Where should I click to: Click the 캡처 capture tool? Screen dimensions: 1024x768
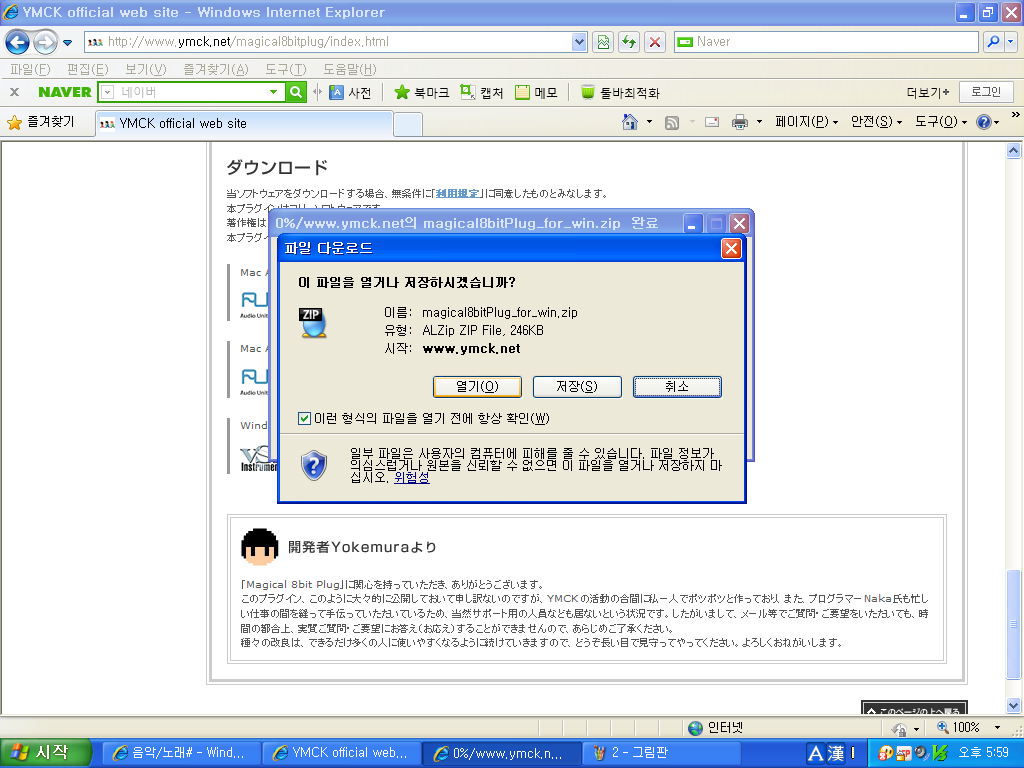click(x=482, y=93)
